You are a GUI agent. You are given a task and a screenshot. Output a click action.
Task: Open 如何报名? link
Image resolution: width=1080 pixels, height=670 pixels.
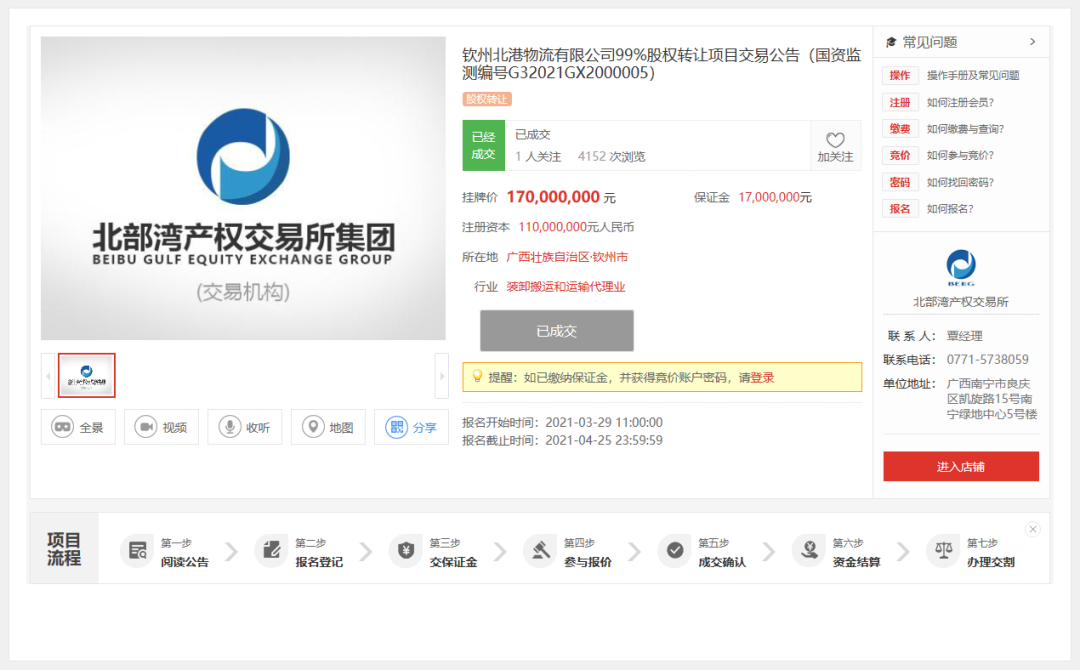(x=950, y=209)
